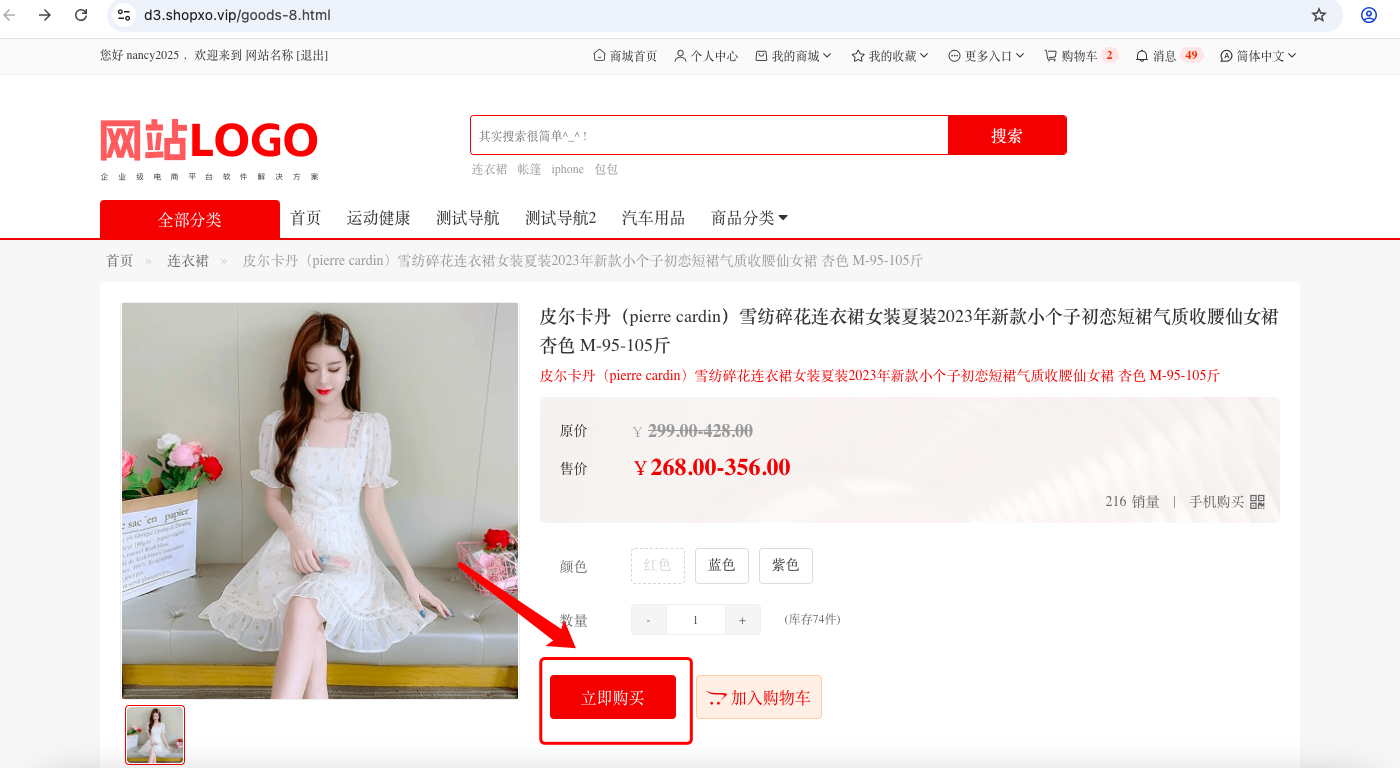Click the 帐篷 hot search keyword
1400x768 pixels.
click(x=529, y=169)
